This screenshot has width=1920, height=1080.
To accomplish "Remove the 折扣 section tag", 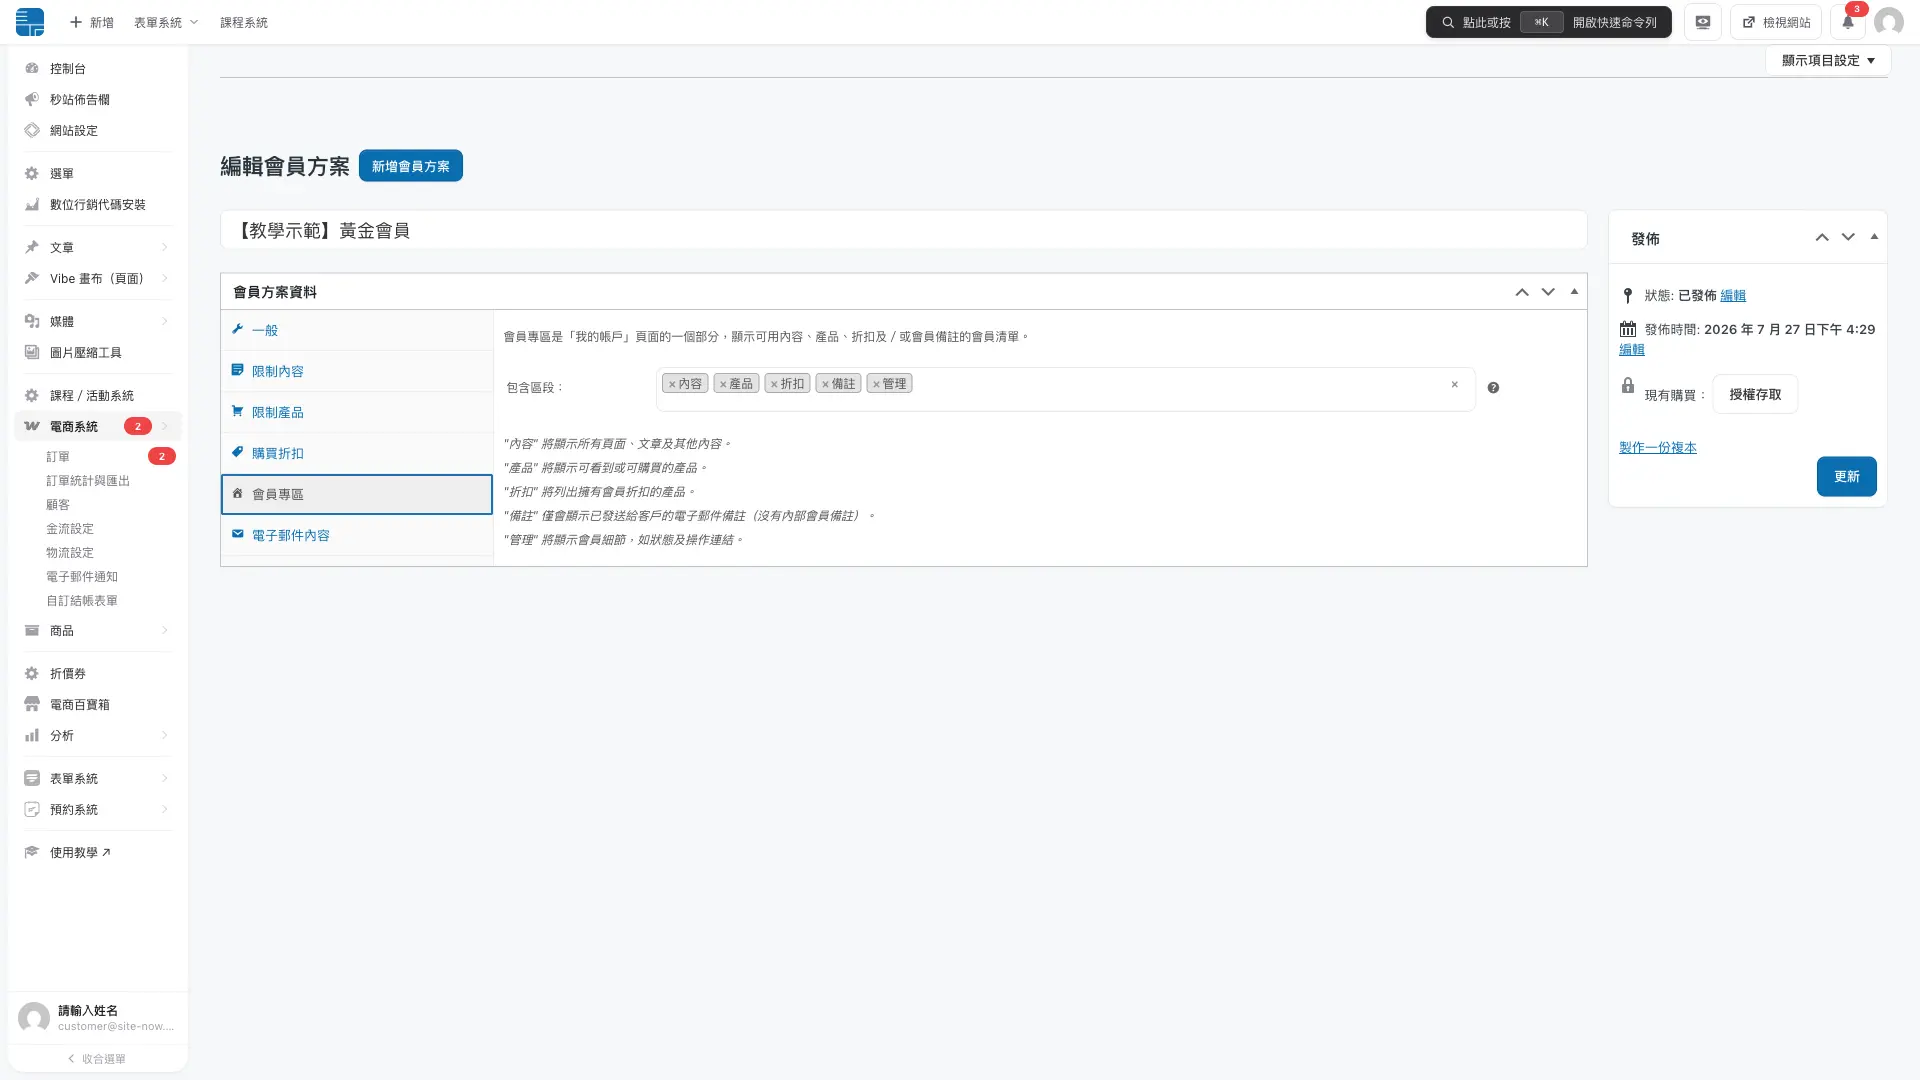I will 774,384.
